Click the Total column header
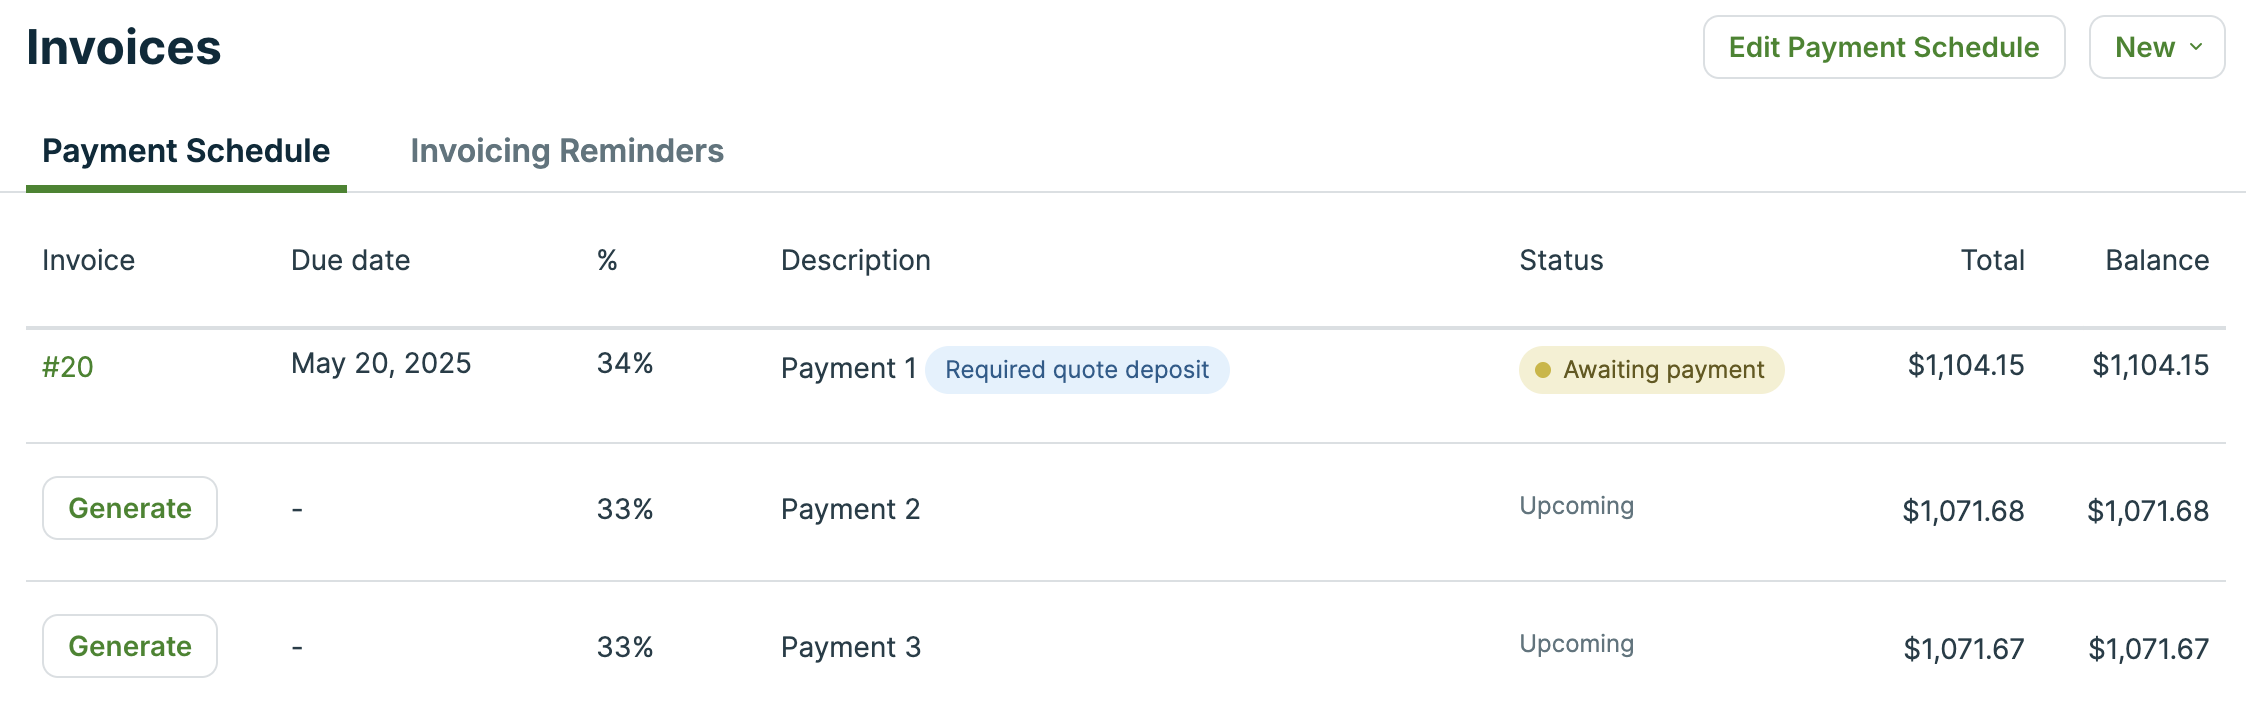 1992,260
